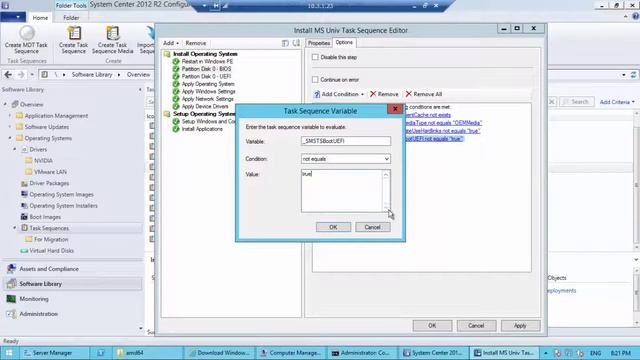
Task: Collapse Drivers tree node
Action: (x=15, y=149)
